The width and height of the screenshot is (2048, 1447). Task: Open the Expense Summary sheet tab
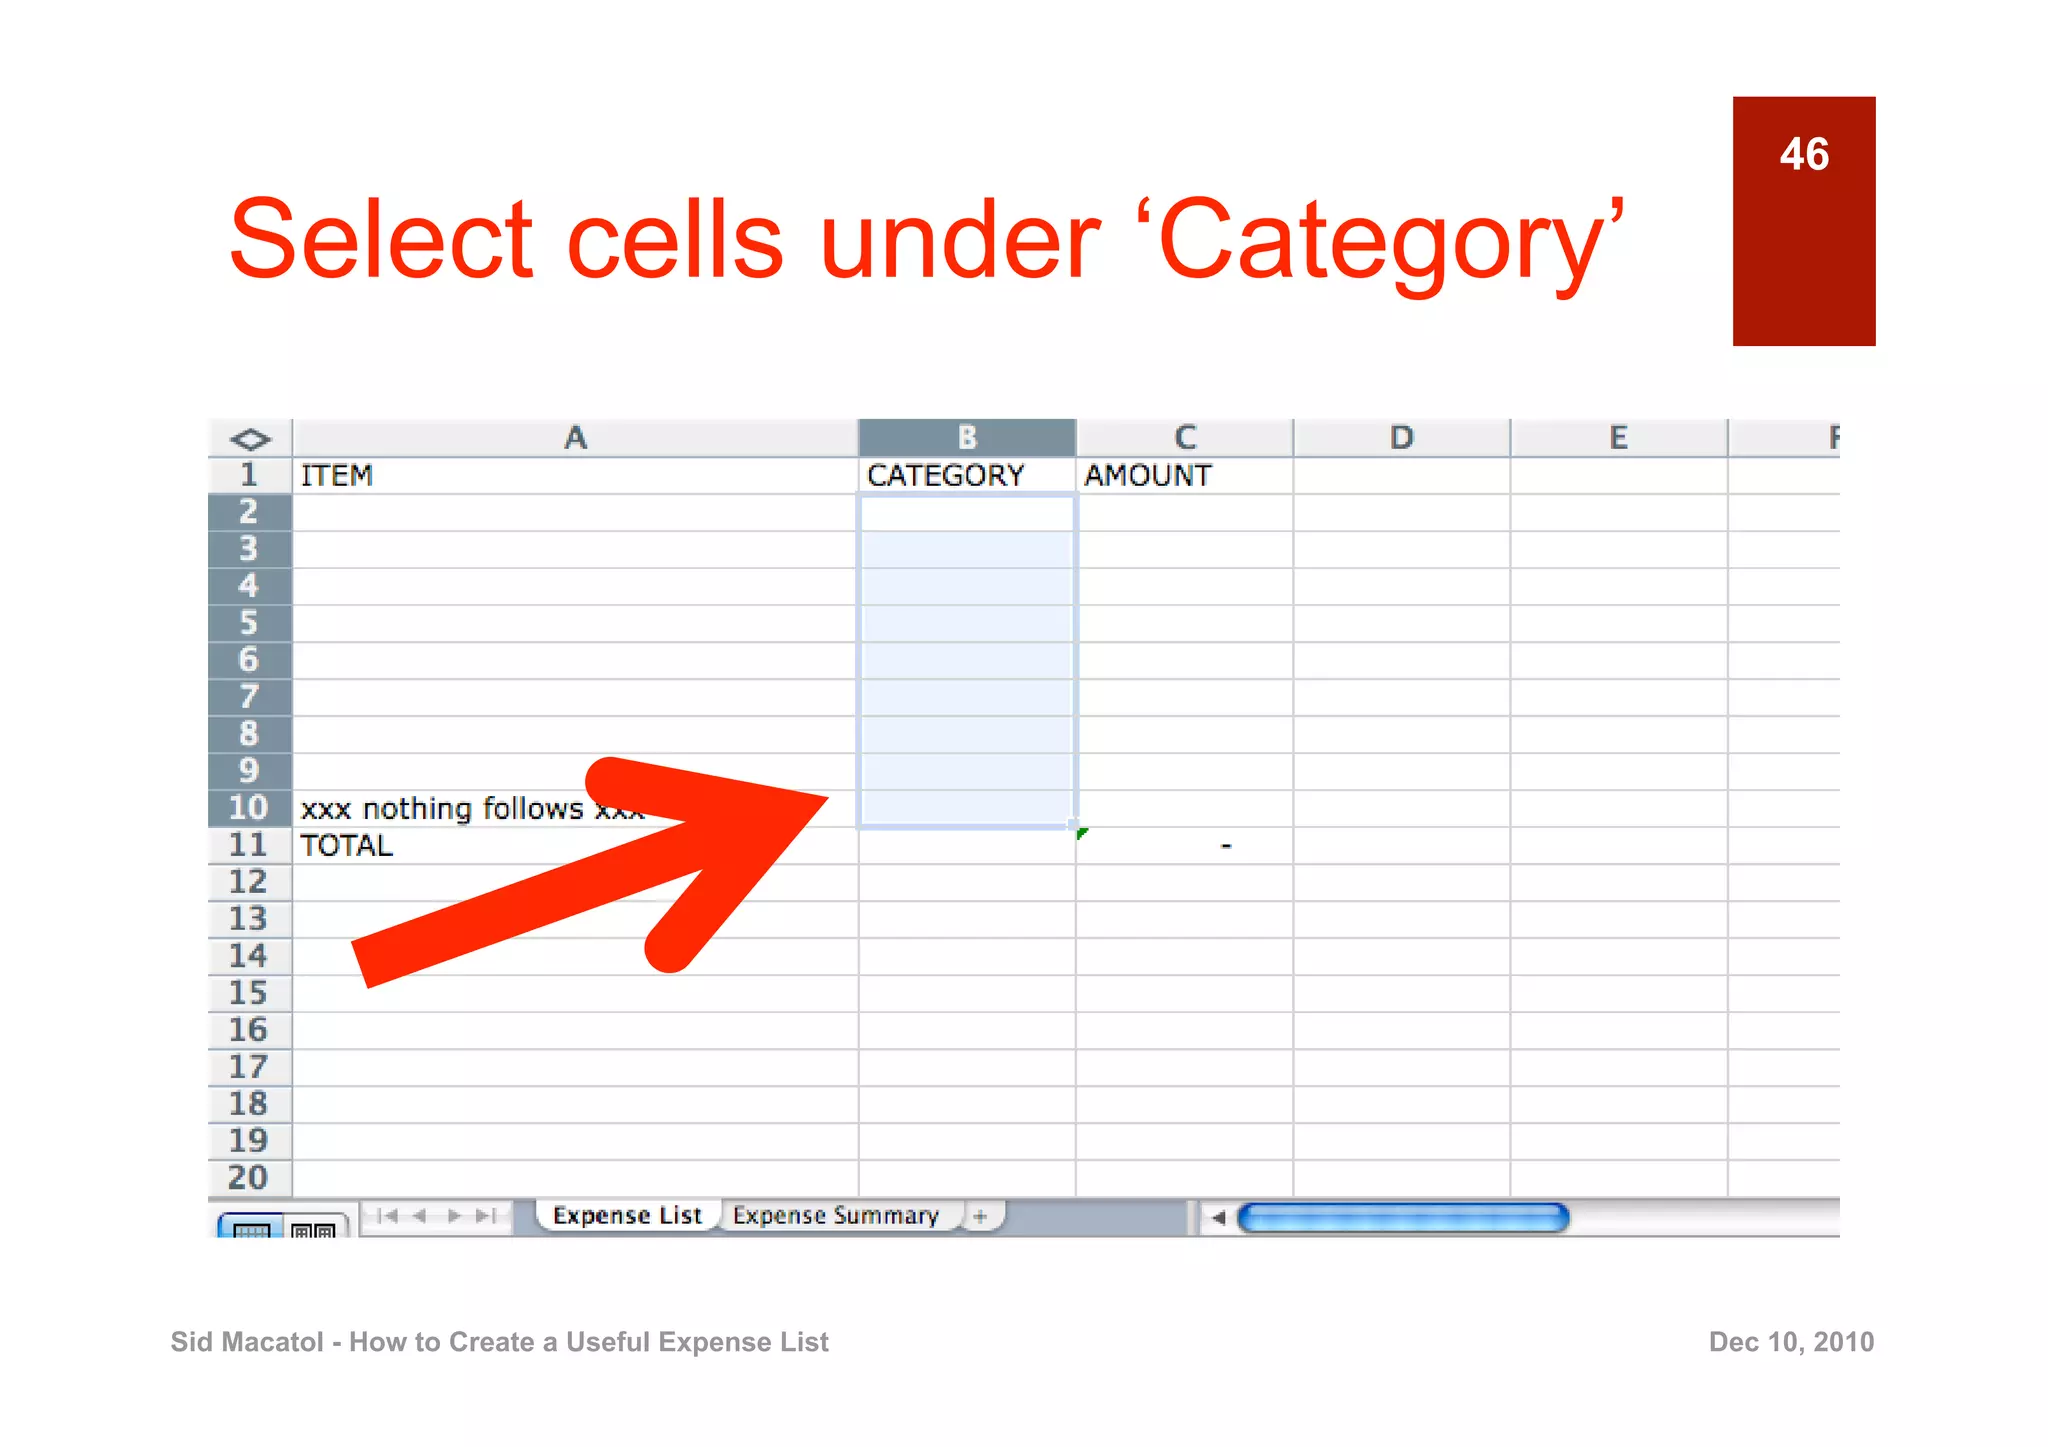click(x=836, y=1215)
